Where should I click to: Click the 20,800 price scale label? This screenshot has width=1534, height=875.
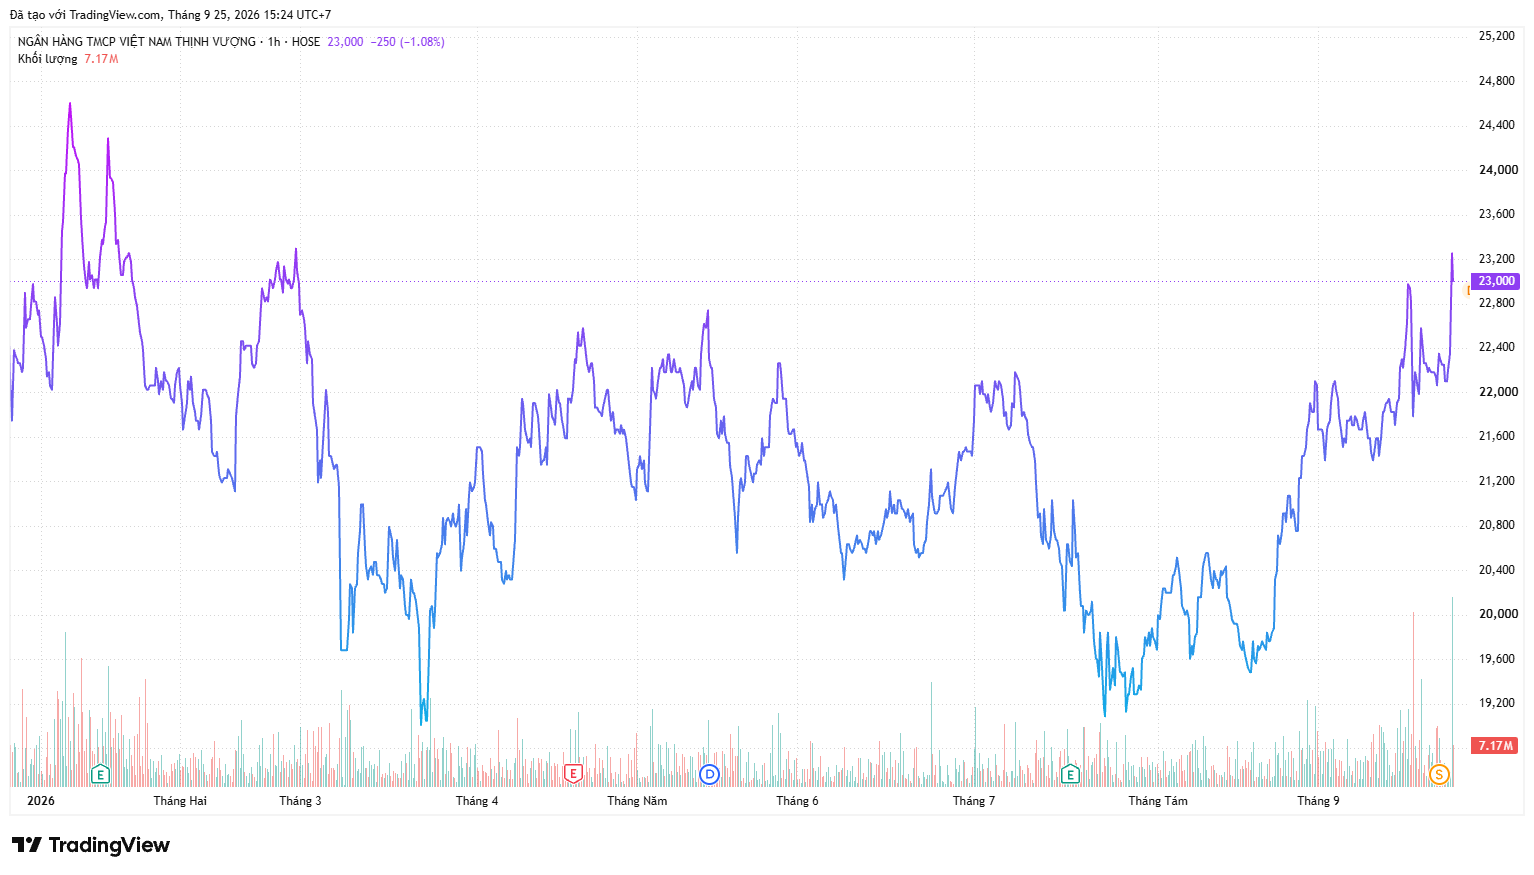[x=1497, y=525]
